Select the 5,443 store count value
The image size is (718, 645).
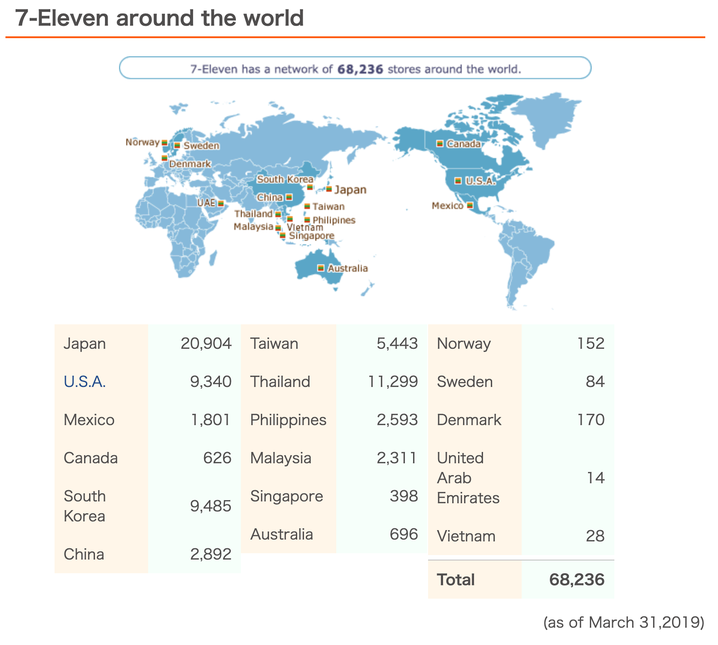(x=397, y=343)
